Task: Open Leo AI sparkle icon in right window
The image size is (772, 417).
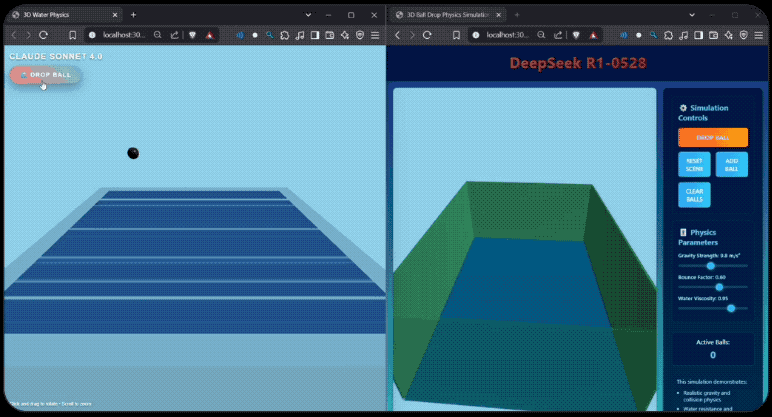Action: point(728,35)
